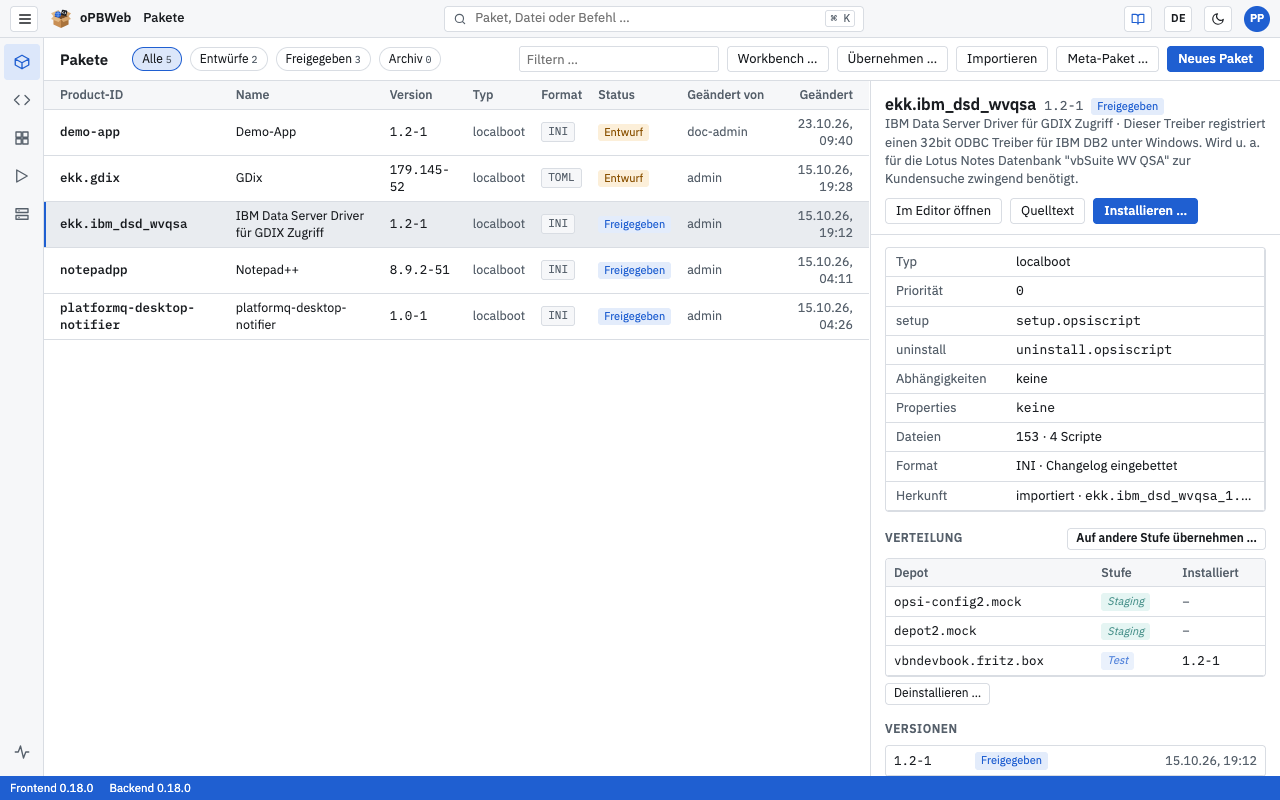This screenshot has width=1280, height=800.
Task: Toggle dark mode moon icon
Action: [x=1218, y=18]
